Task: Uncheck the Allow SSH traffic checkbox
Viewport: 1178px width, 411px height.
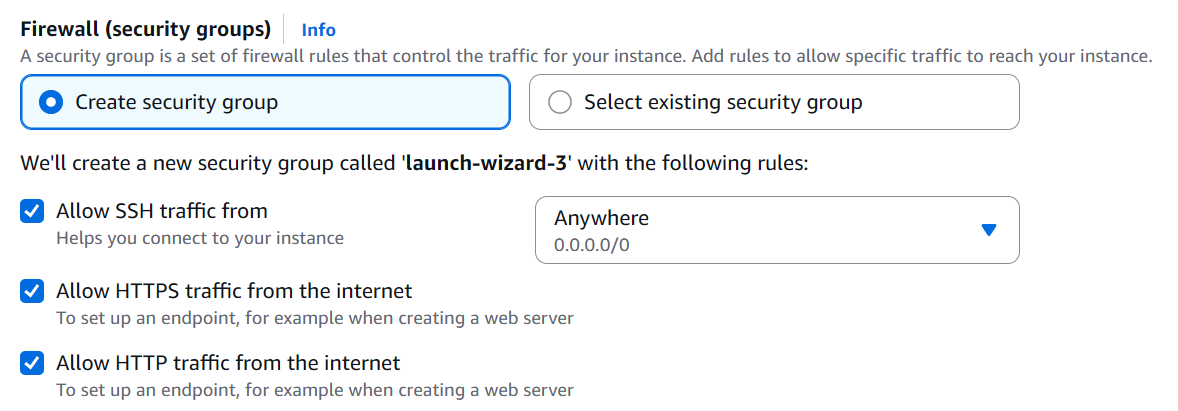Action: 33,212
